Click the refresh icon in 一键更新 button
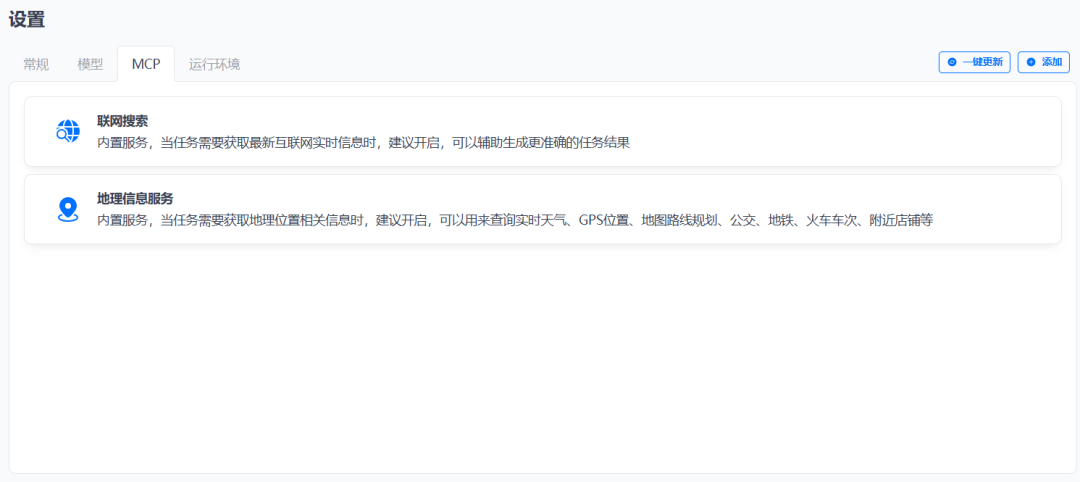 (952, 62)
